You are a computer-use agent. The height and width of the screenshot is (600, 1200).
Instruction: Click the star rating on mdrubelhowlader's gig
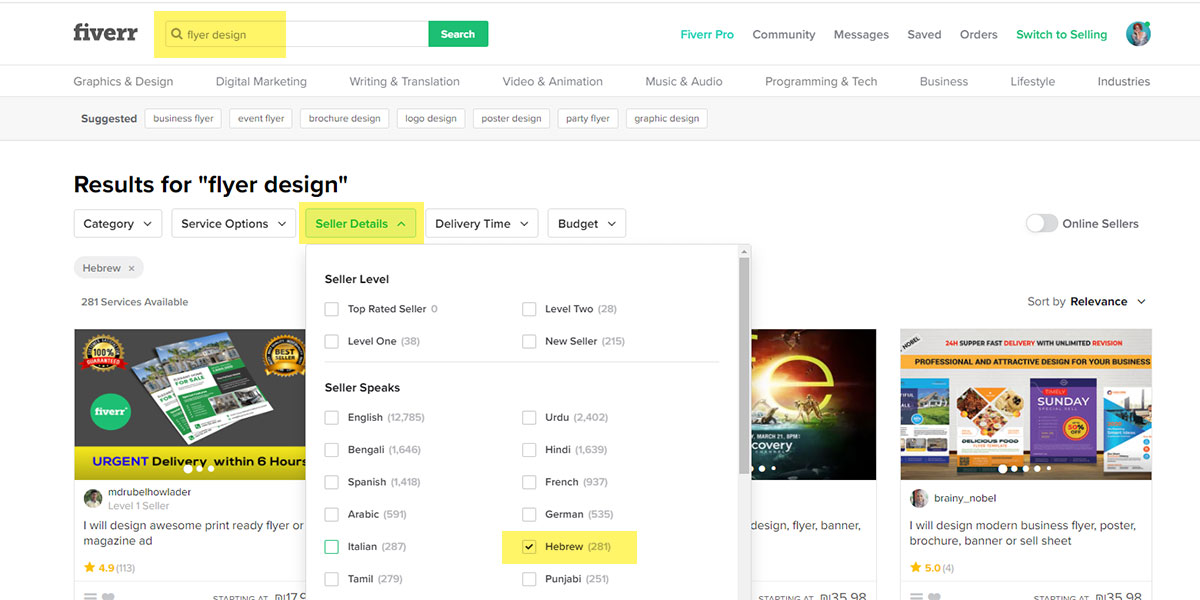(90, 568)
